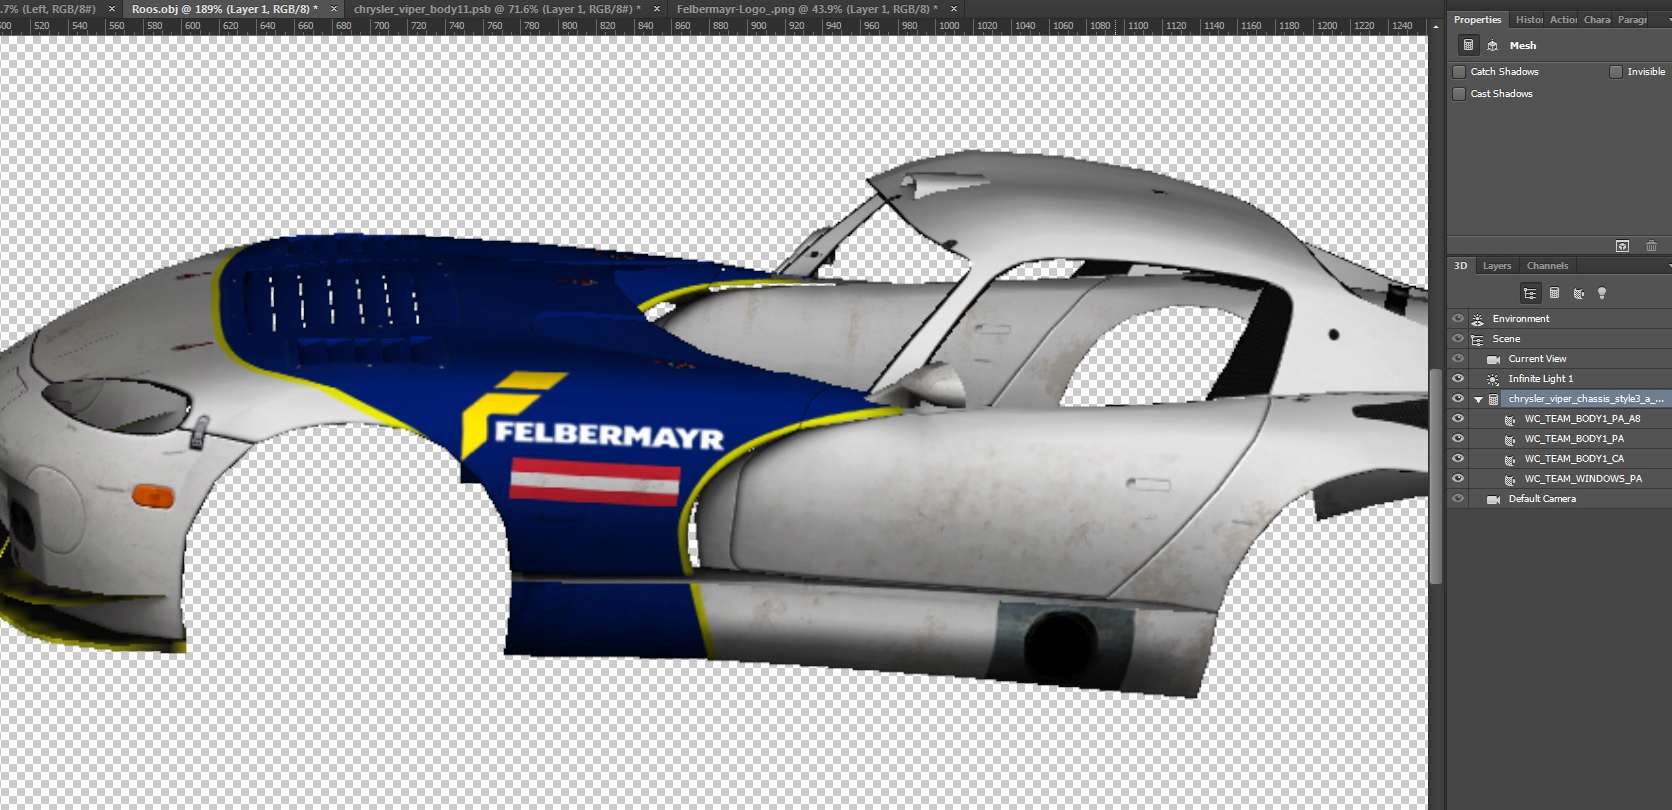The width and height of the screenshot is (1672, 810).
Task: Click the Current View camera icon
Action: coord(1493,359)
